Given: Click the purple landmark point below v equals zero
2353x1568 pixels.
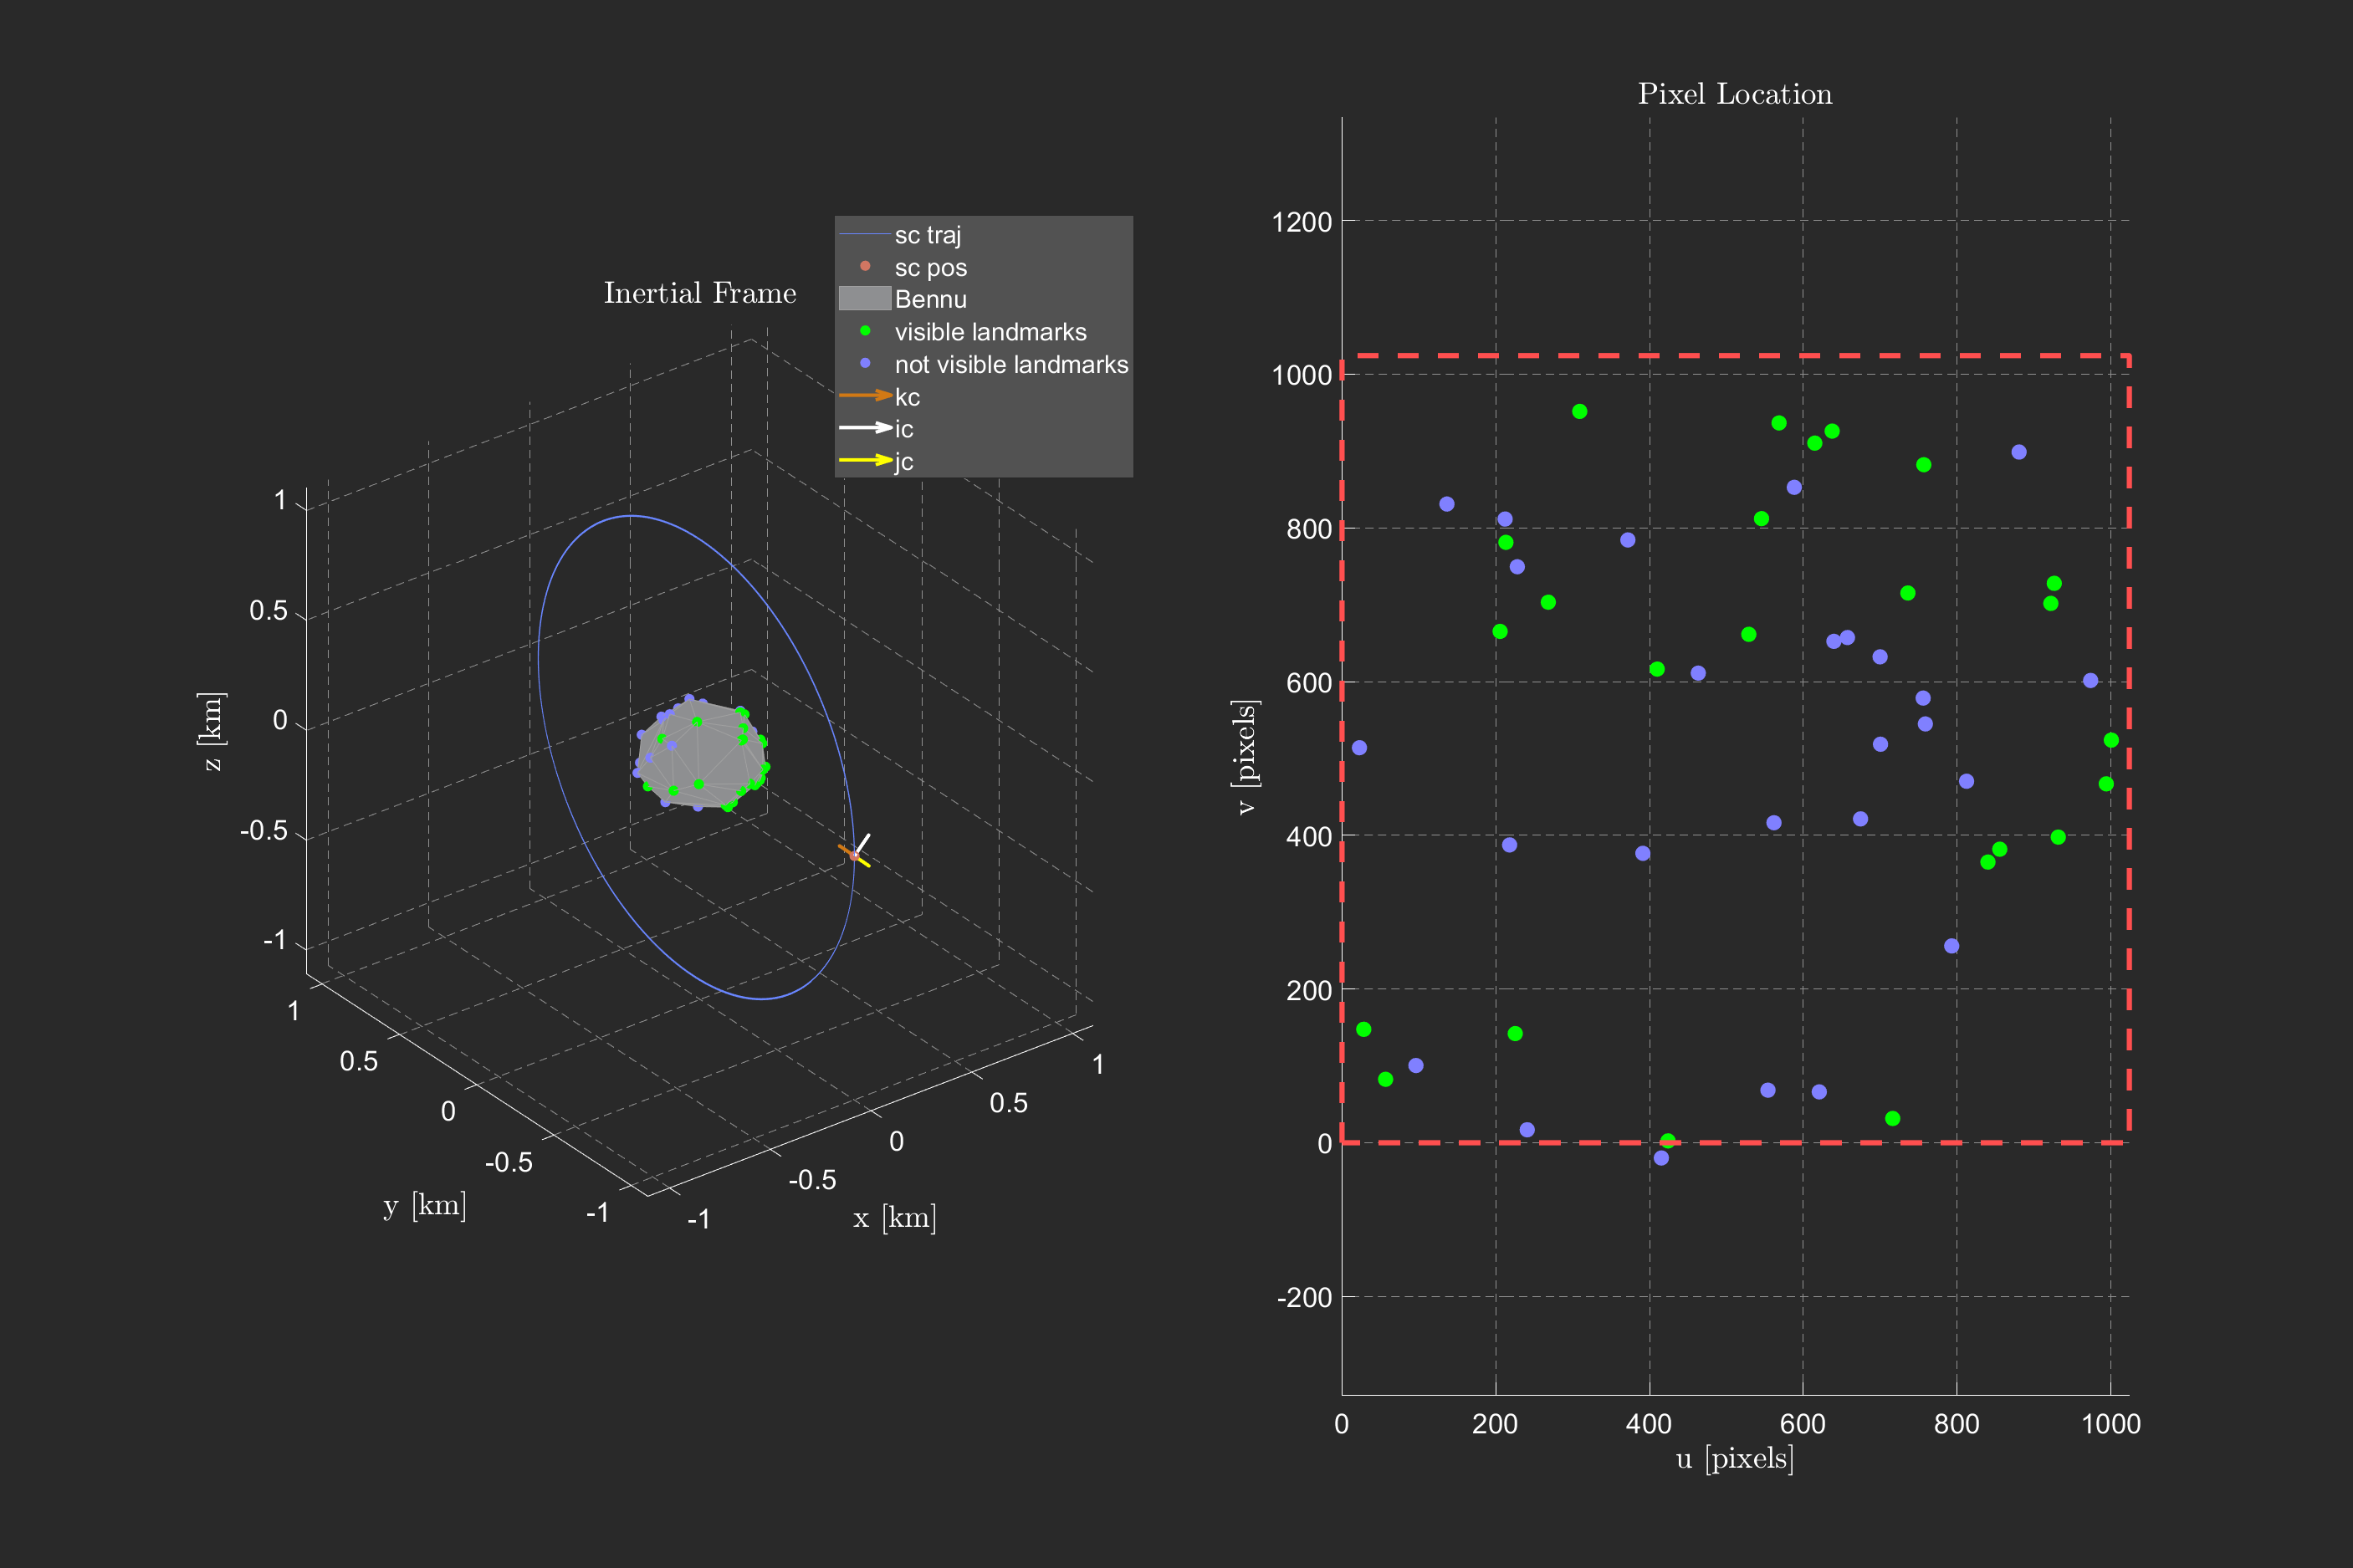Looking at the screenshot, I should (1661, 1158).
